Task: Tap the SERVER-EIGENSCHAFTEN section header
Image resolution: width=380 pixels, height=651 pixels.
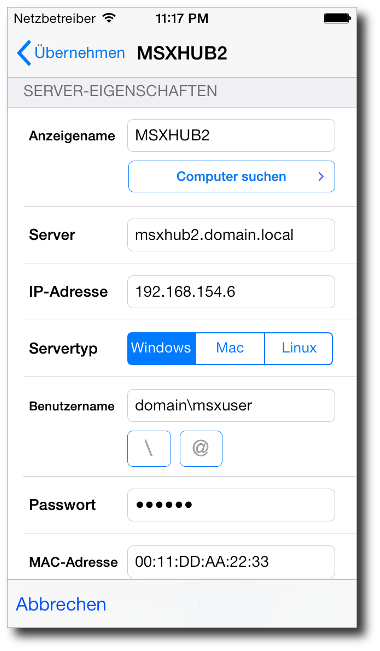Action: coord(120,91)
